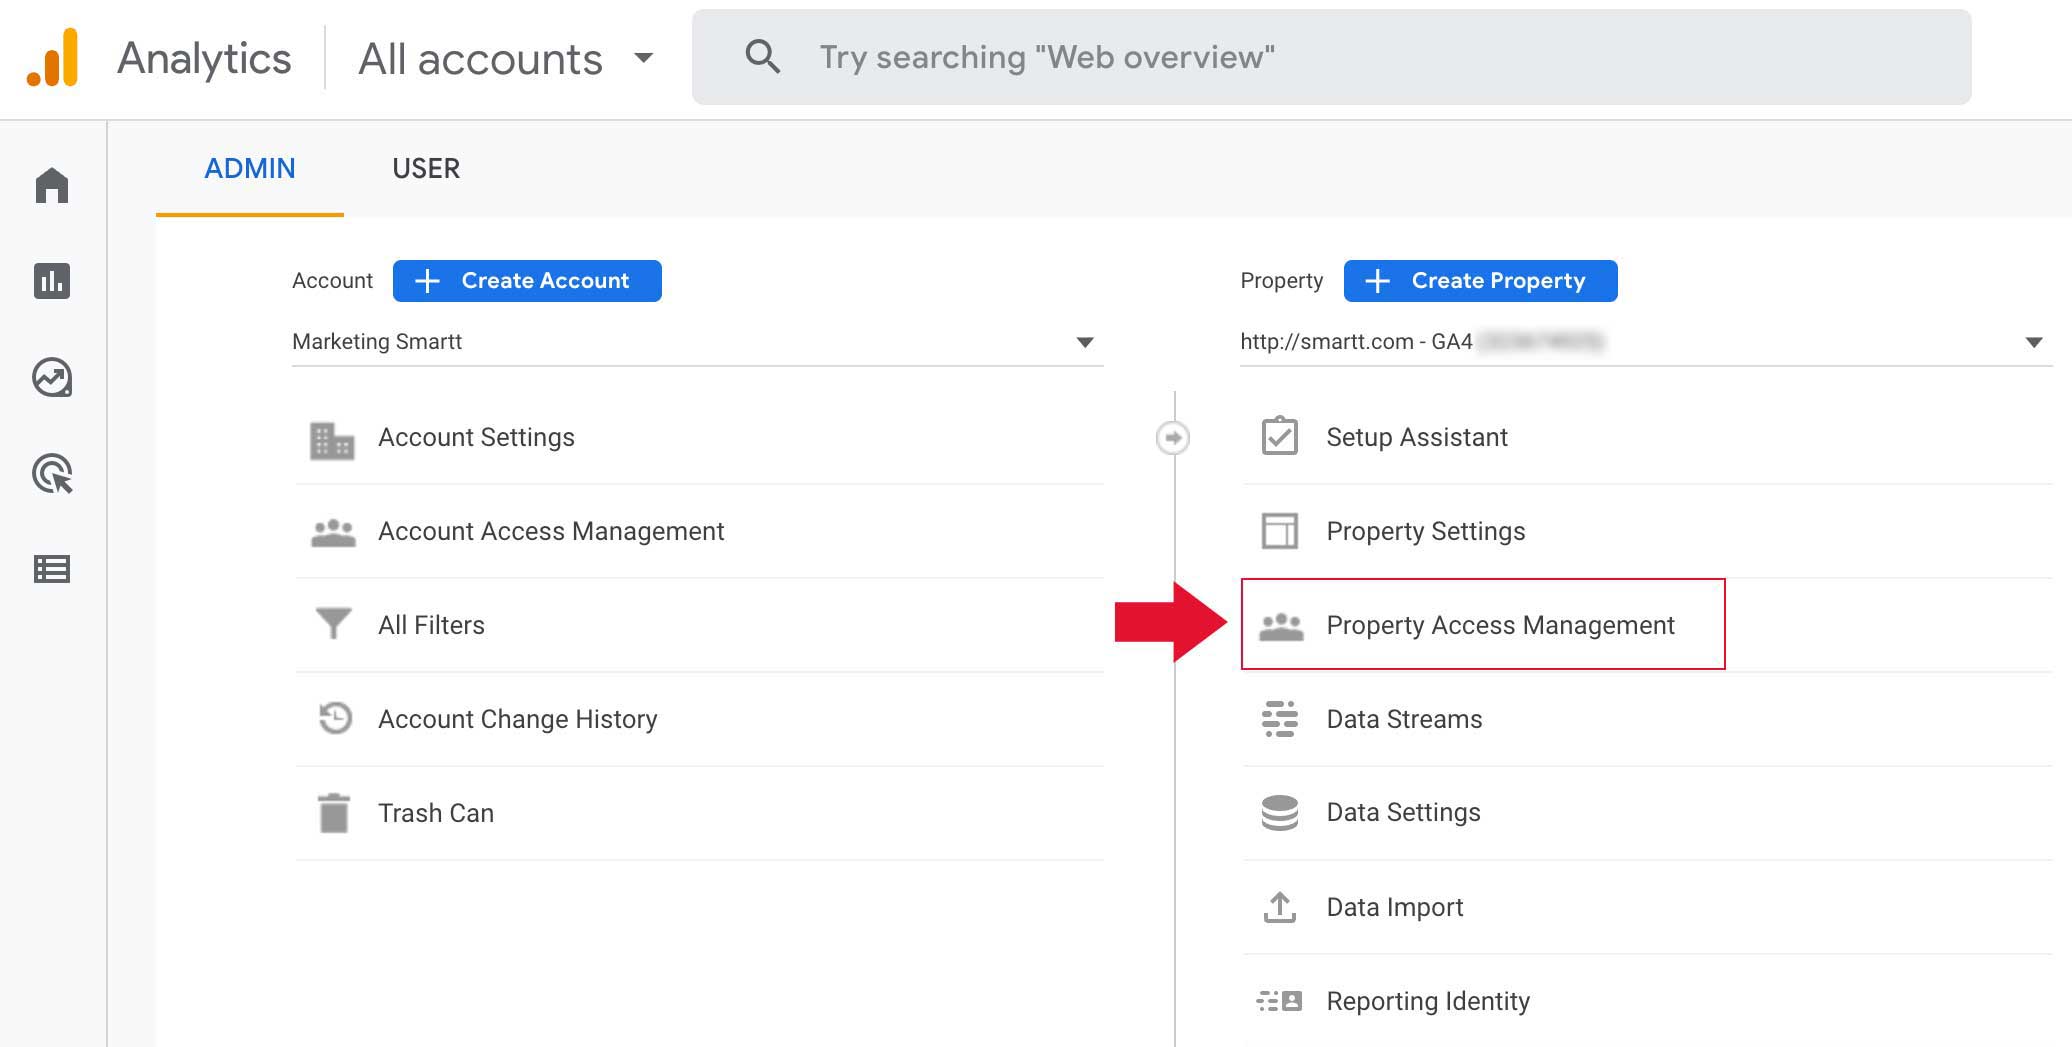Open Reports from the left sidebar

[52, 283]
